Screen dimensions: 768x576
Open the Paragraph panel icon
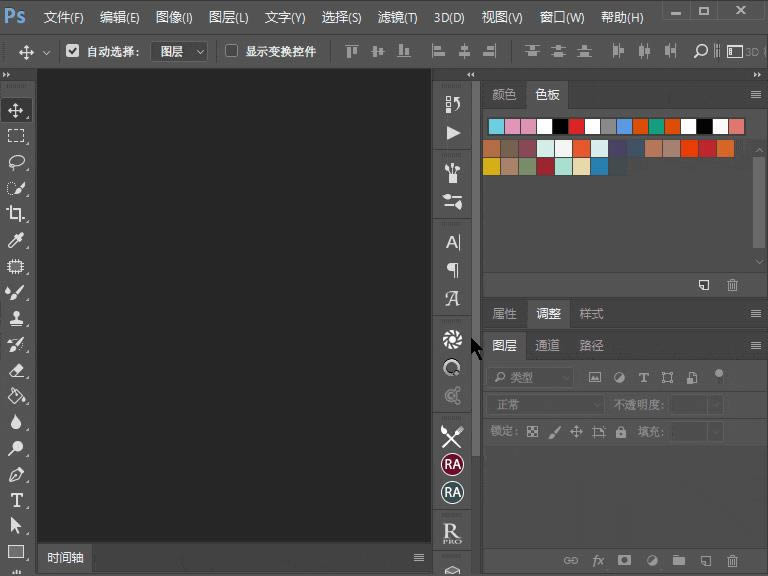click(x=453, y=270)
